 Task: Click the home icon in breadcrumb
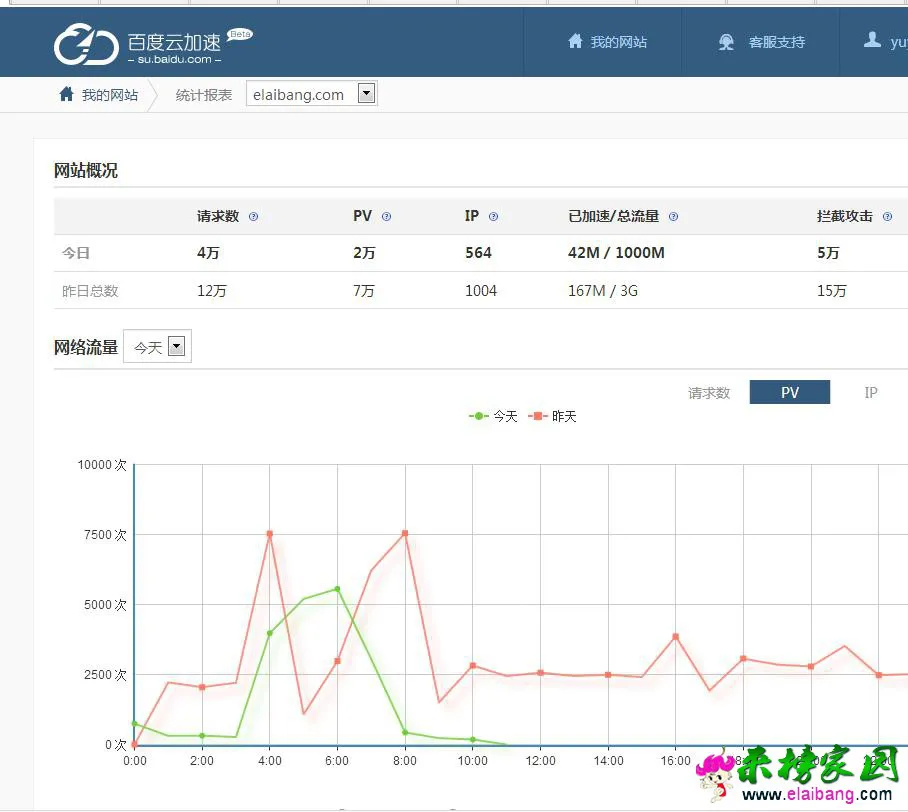coord(66,95)
